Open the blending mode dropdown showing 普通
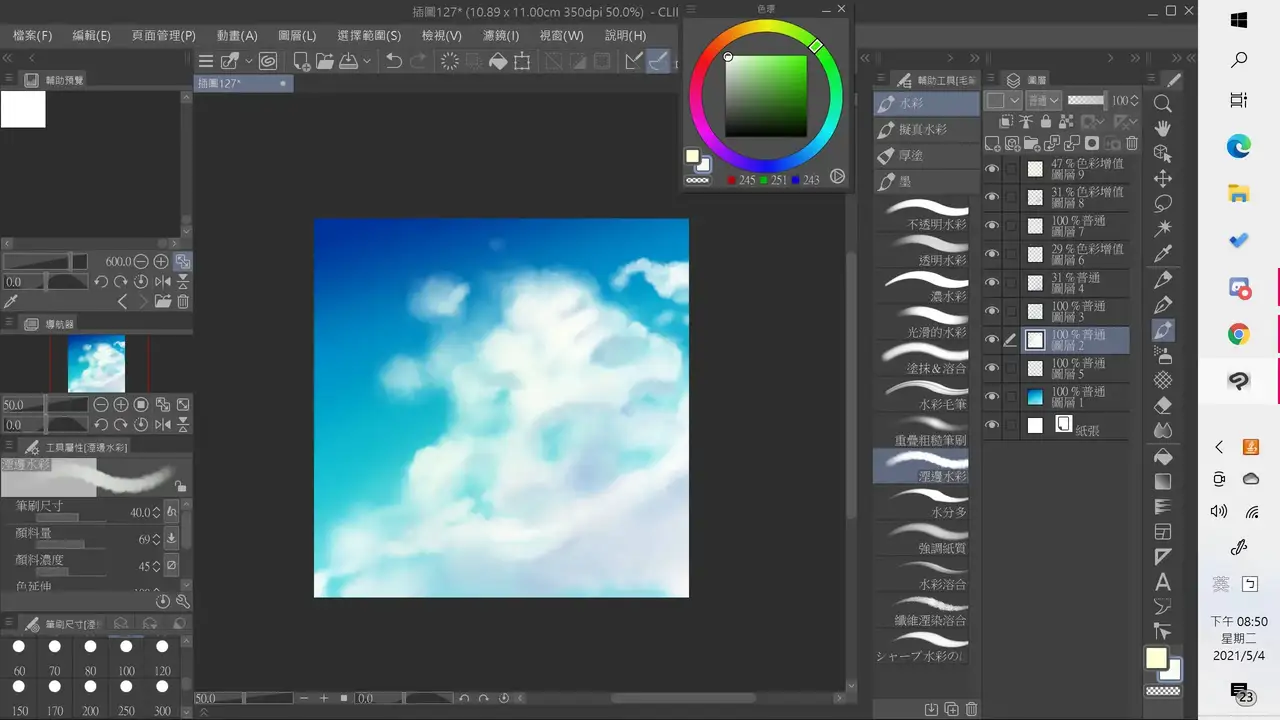 tap(1044, 100)
